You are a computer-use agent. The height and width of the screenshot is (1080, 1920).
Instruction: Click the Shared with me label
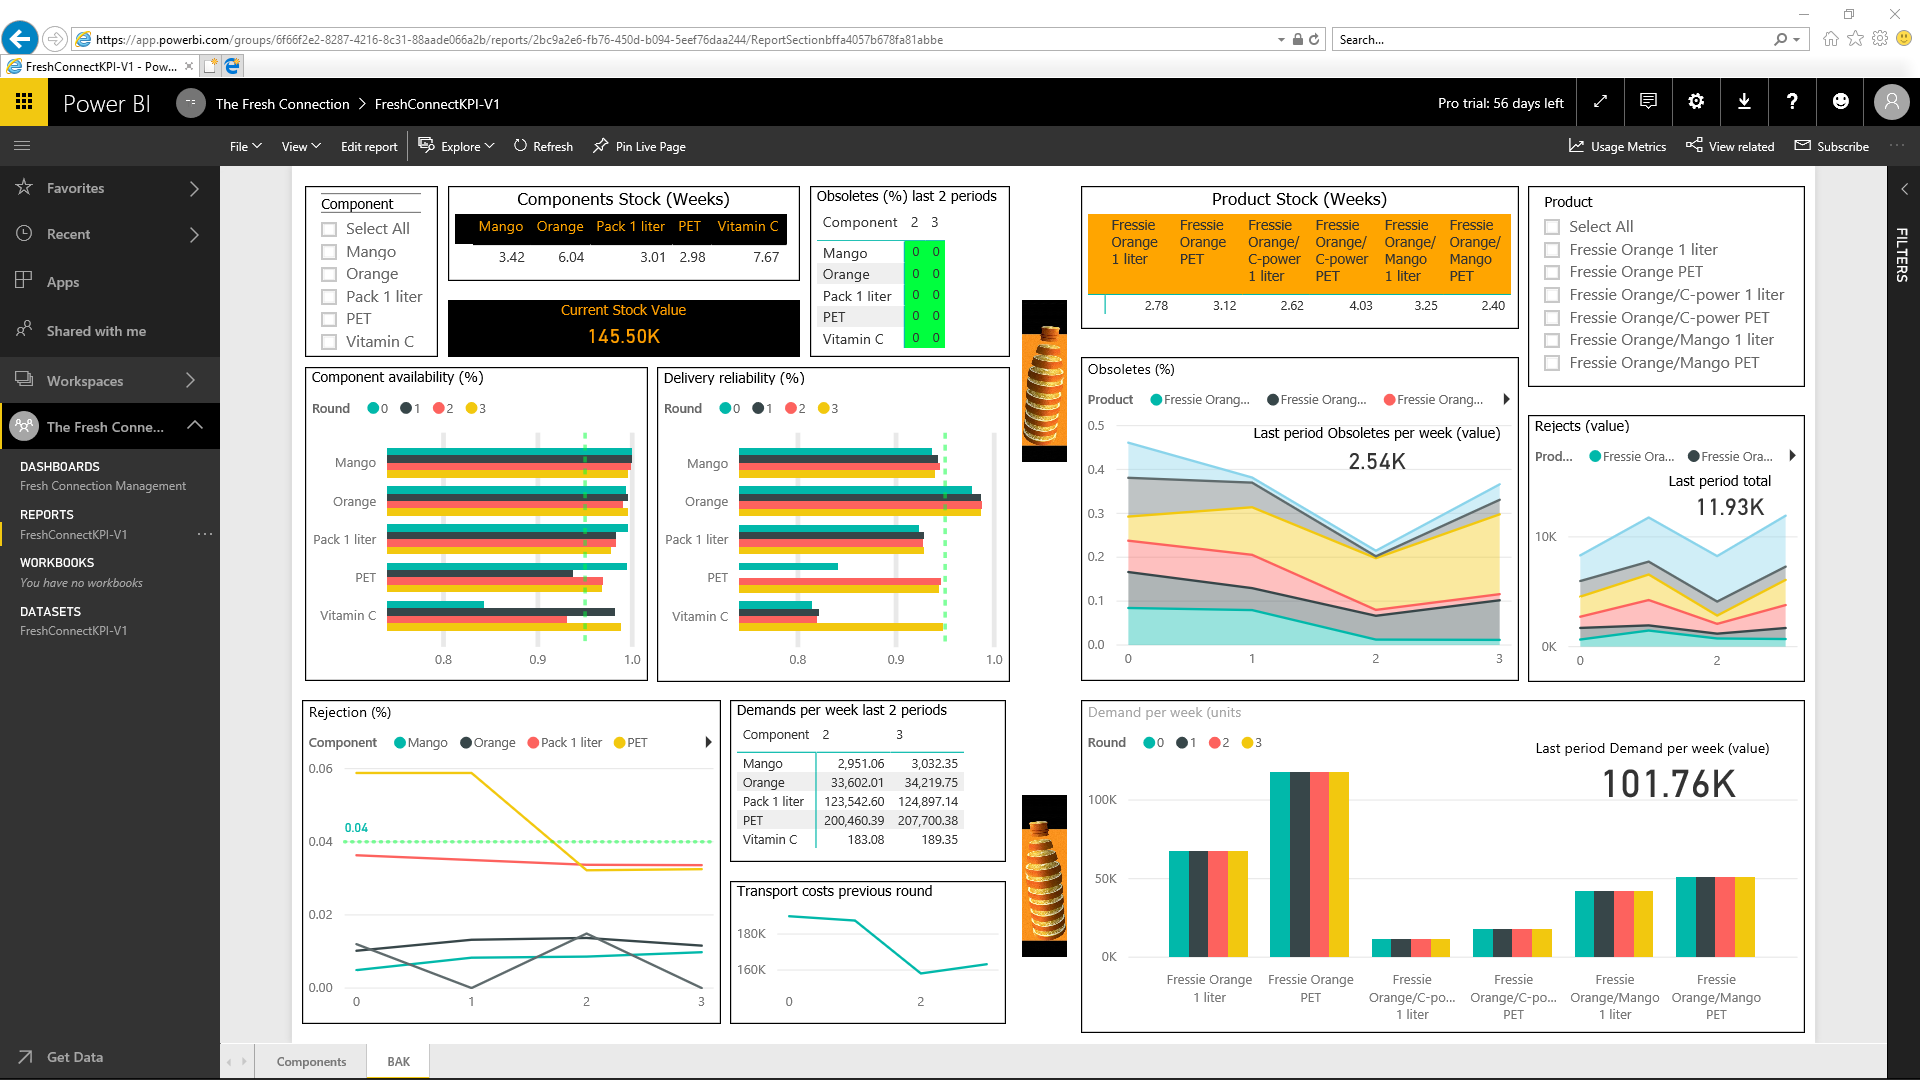[96, 331]
